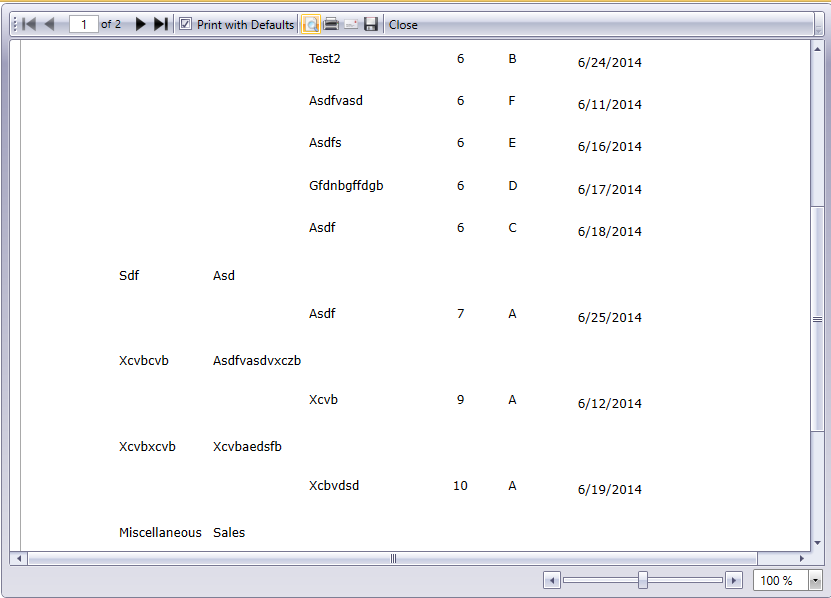Click the 'Sales' label
The image size is (831, 598).
[229, 532]
